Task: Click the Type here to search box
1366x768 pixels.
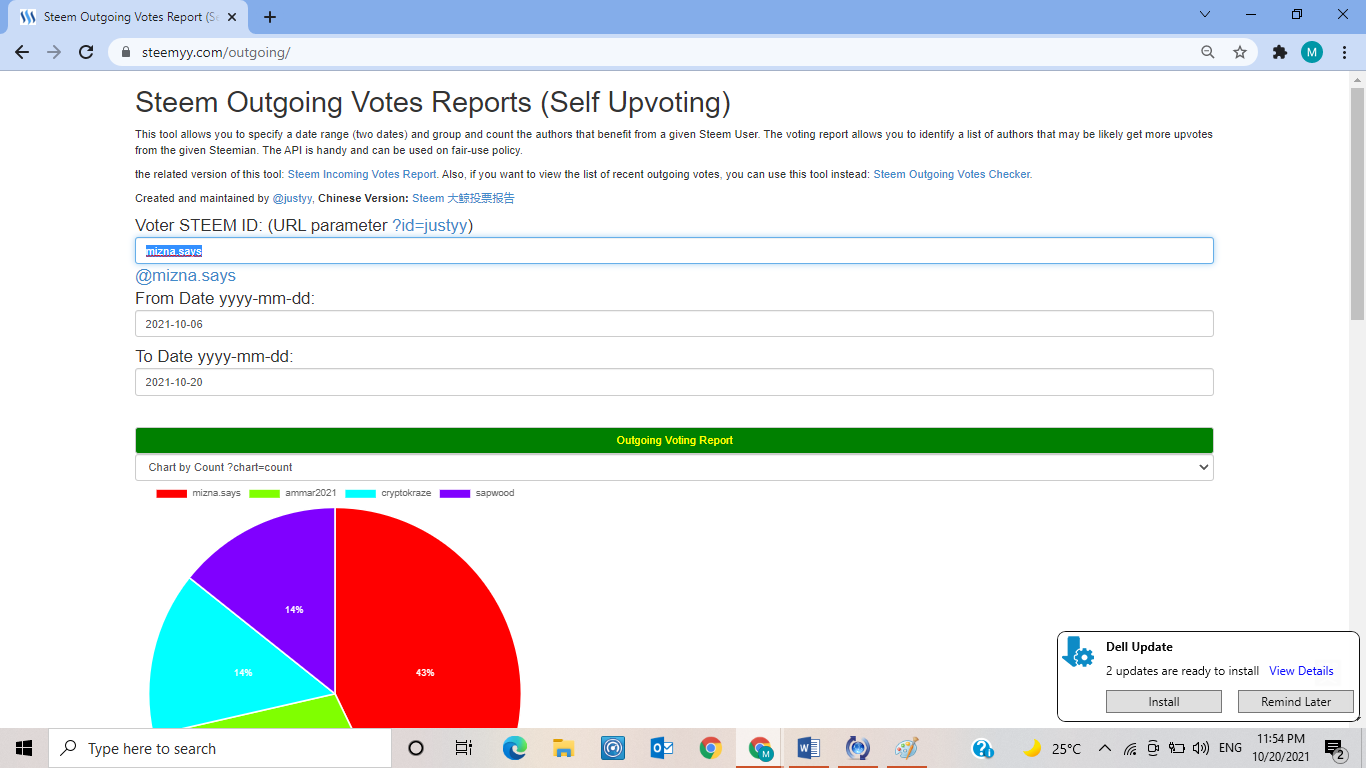Action: [219, 748]
